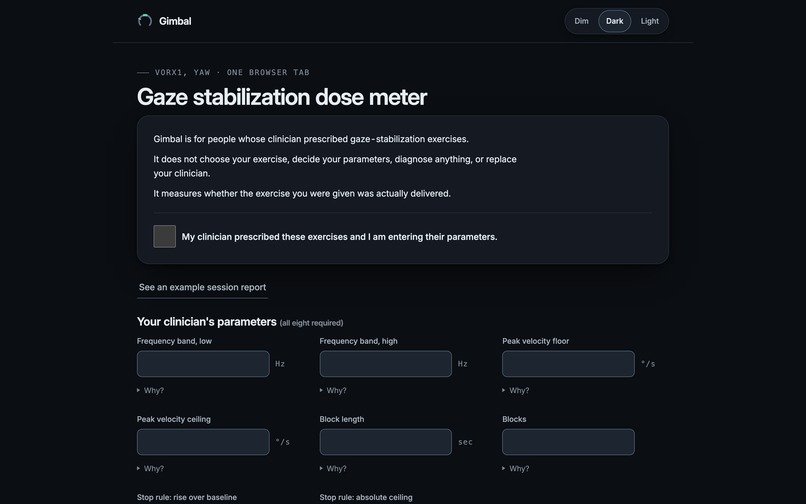This screenshot has height=504, width=806.
Task: Click the 'VORX1, YAW · ONE BROWSER TAB' text
Action: pyautogui.click(x=232, y=73)
